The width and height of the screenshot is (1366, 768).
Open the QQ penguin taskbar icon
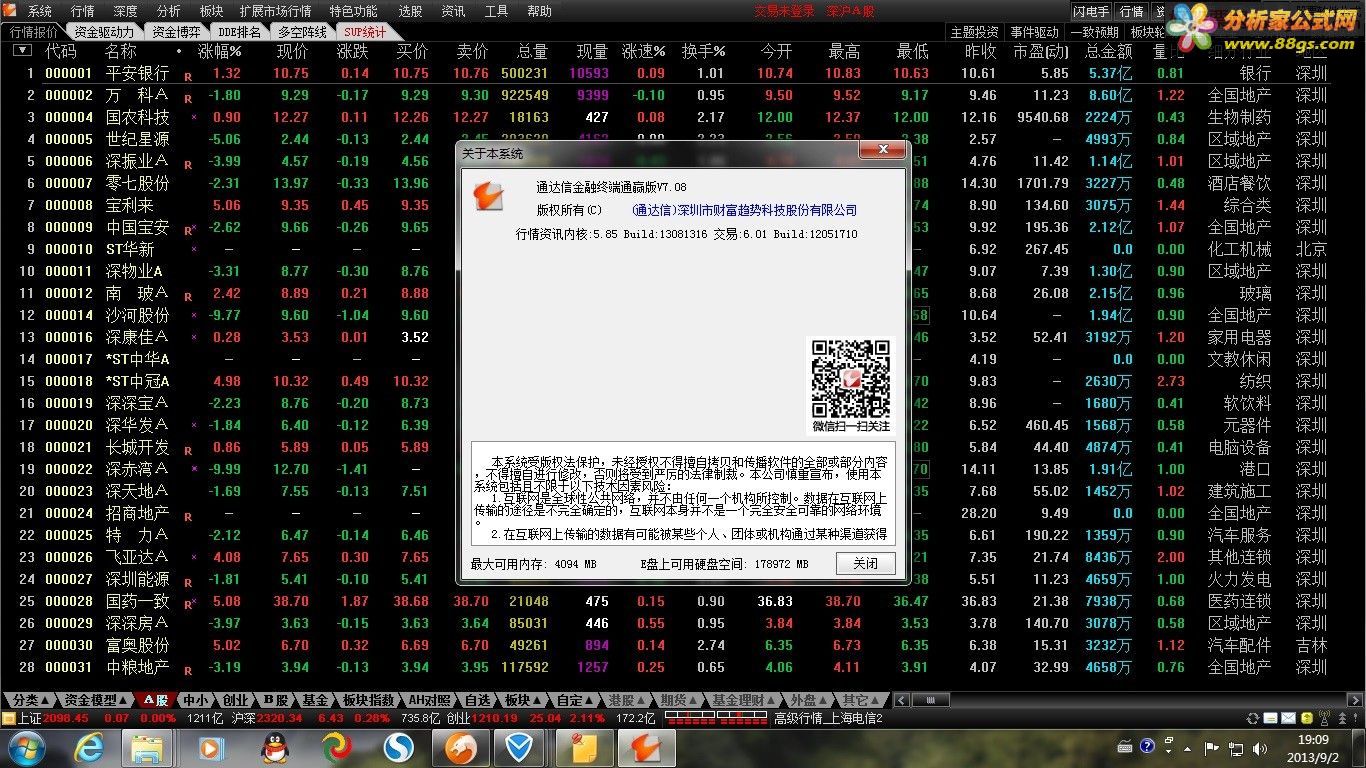[x=273, y=747]
